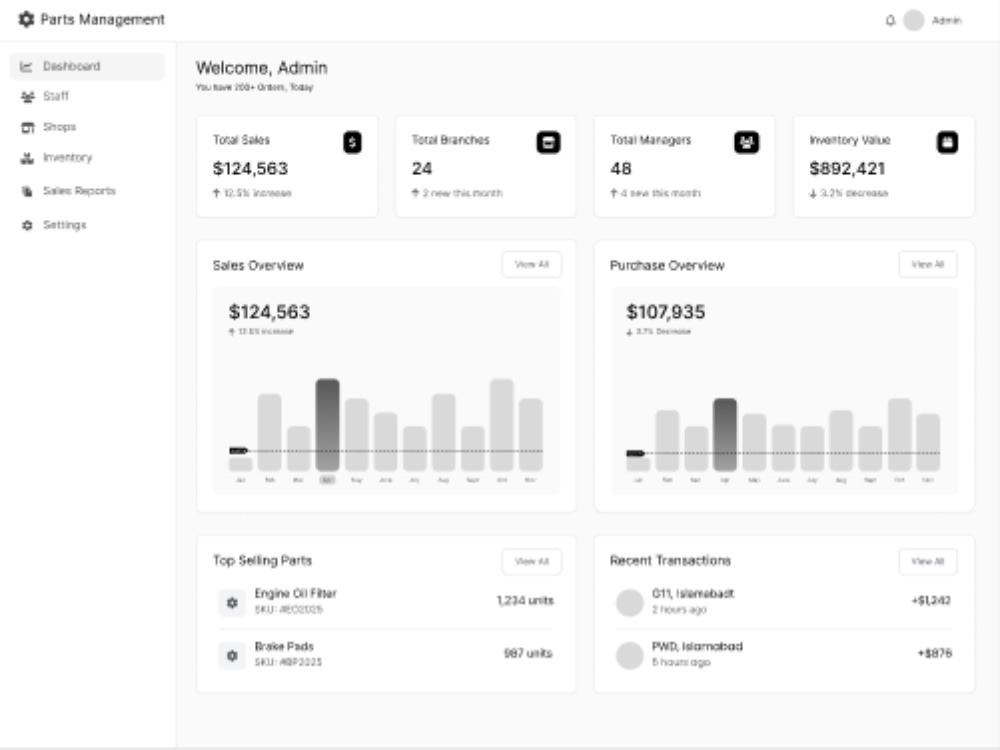Screen dimensions: 1000x750
Task: Click the $107,935 purchase total
Action: click(x=665, y=312)
